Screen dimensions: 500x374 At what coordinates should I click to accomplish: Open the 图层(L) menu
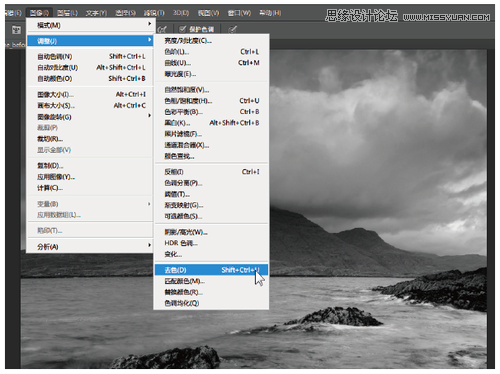(x=67, y=13)
